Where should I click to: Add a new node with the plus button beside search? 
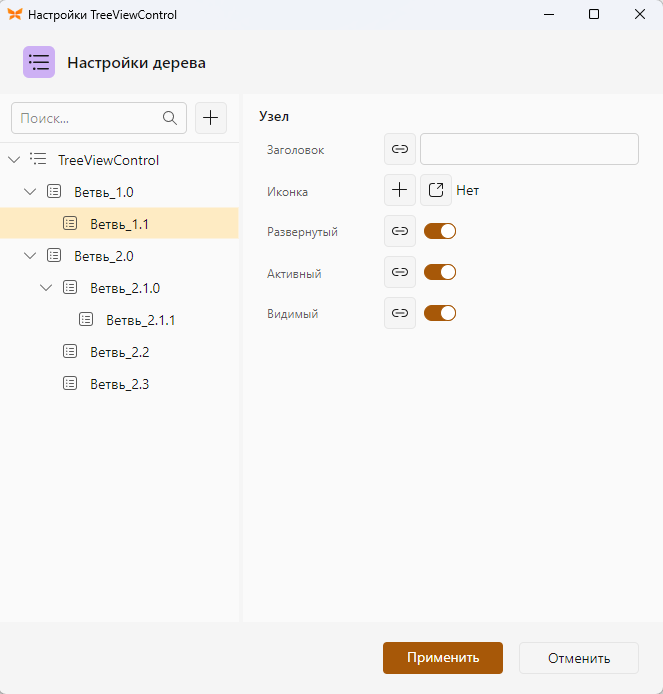pyautogui.click(x=211, y=118)
